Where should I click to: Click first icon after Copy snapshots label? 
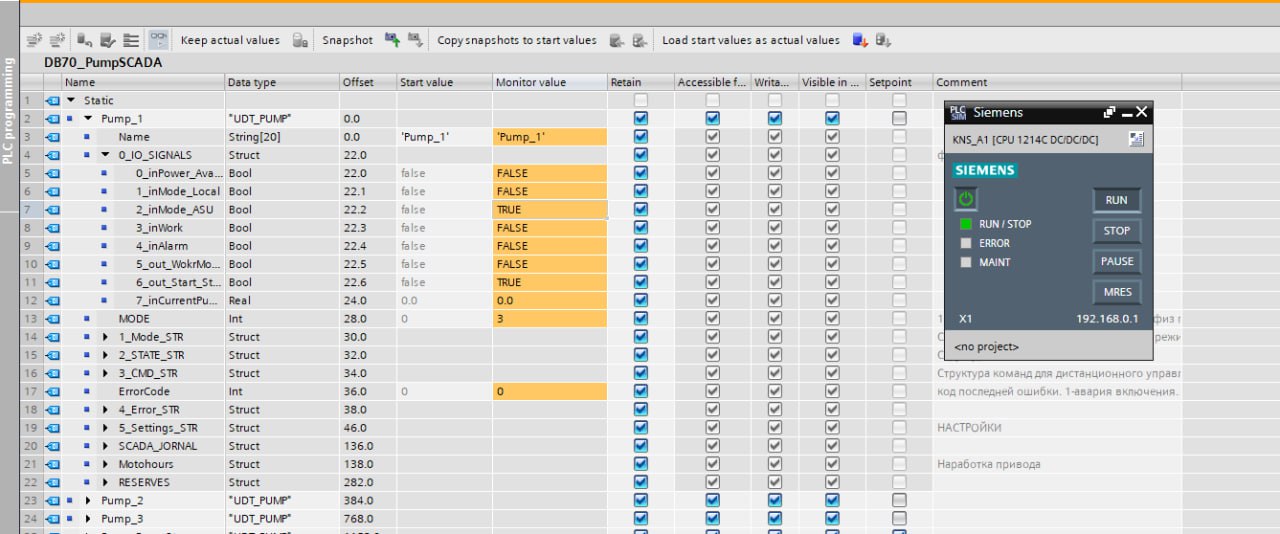point(616,40)
